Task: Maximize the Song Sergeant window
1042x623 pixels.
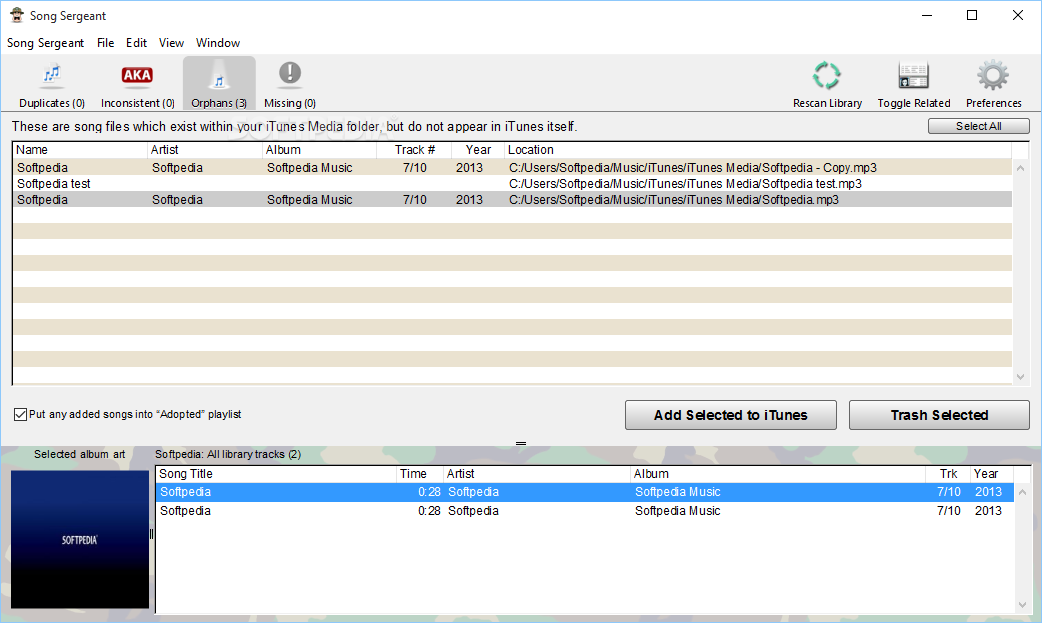Action: (972, 15)
